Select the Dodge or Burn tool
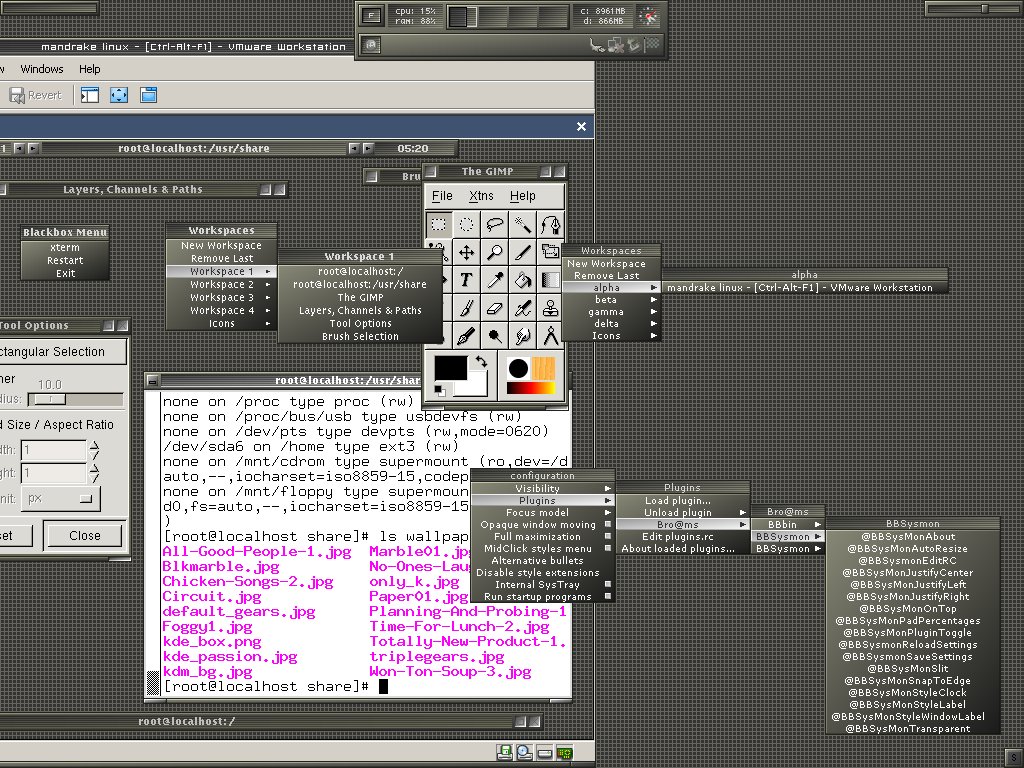This screenshot has height=768, width=1024. click(494, 336)
